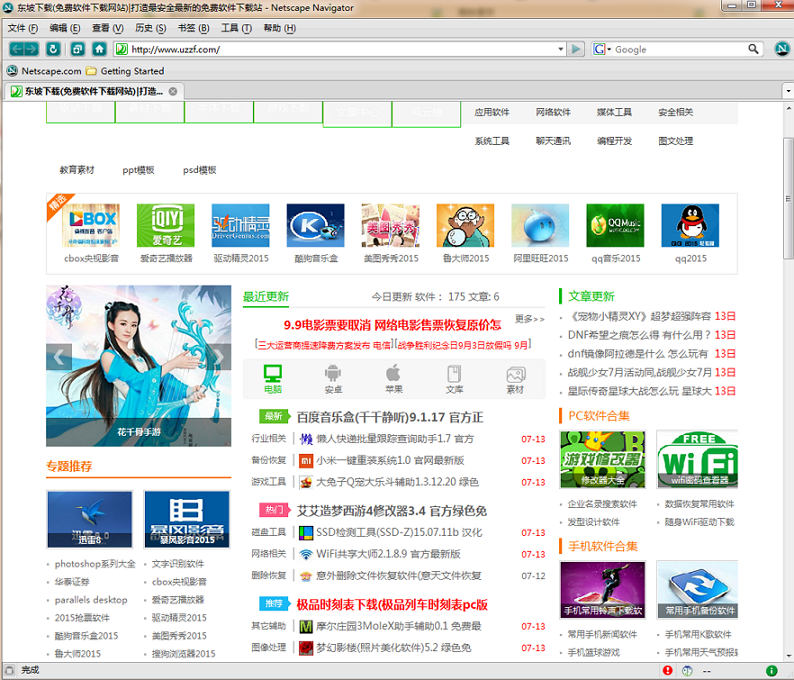The image size is (794, 680).
Task: Open the 鲁大师2015 icon
Action: click(465, 226)
